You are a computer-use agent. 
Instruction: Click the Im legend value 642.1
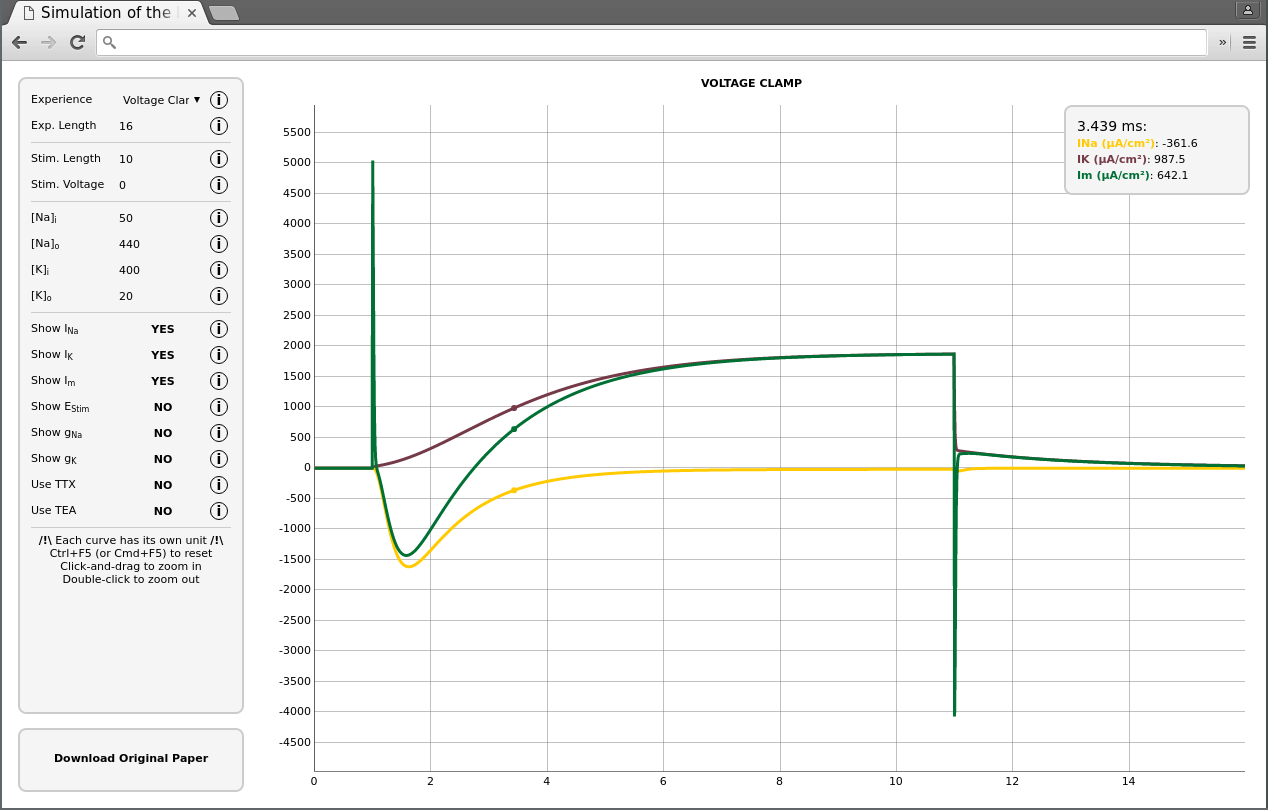click(1172, 176)
